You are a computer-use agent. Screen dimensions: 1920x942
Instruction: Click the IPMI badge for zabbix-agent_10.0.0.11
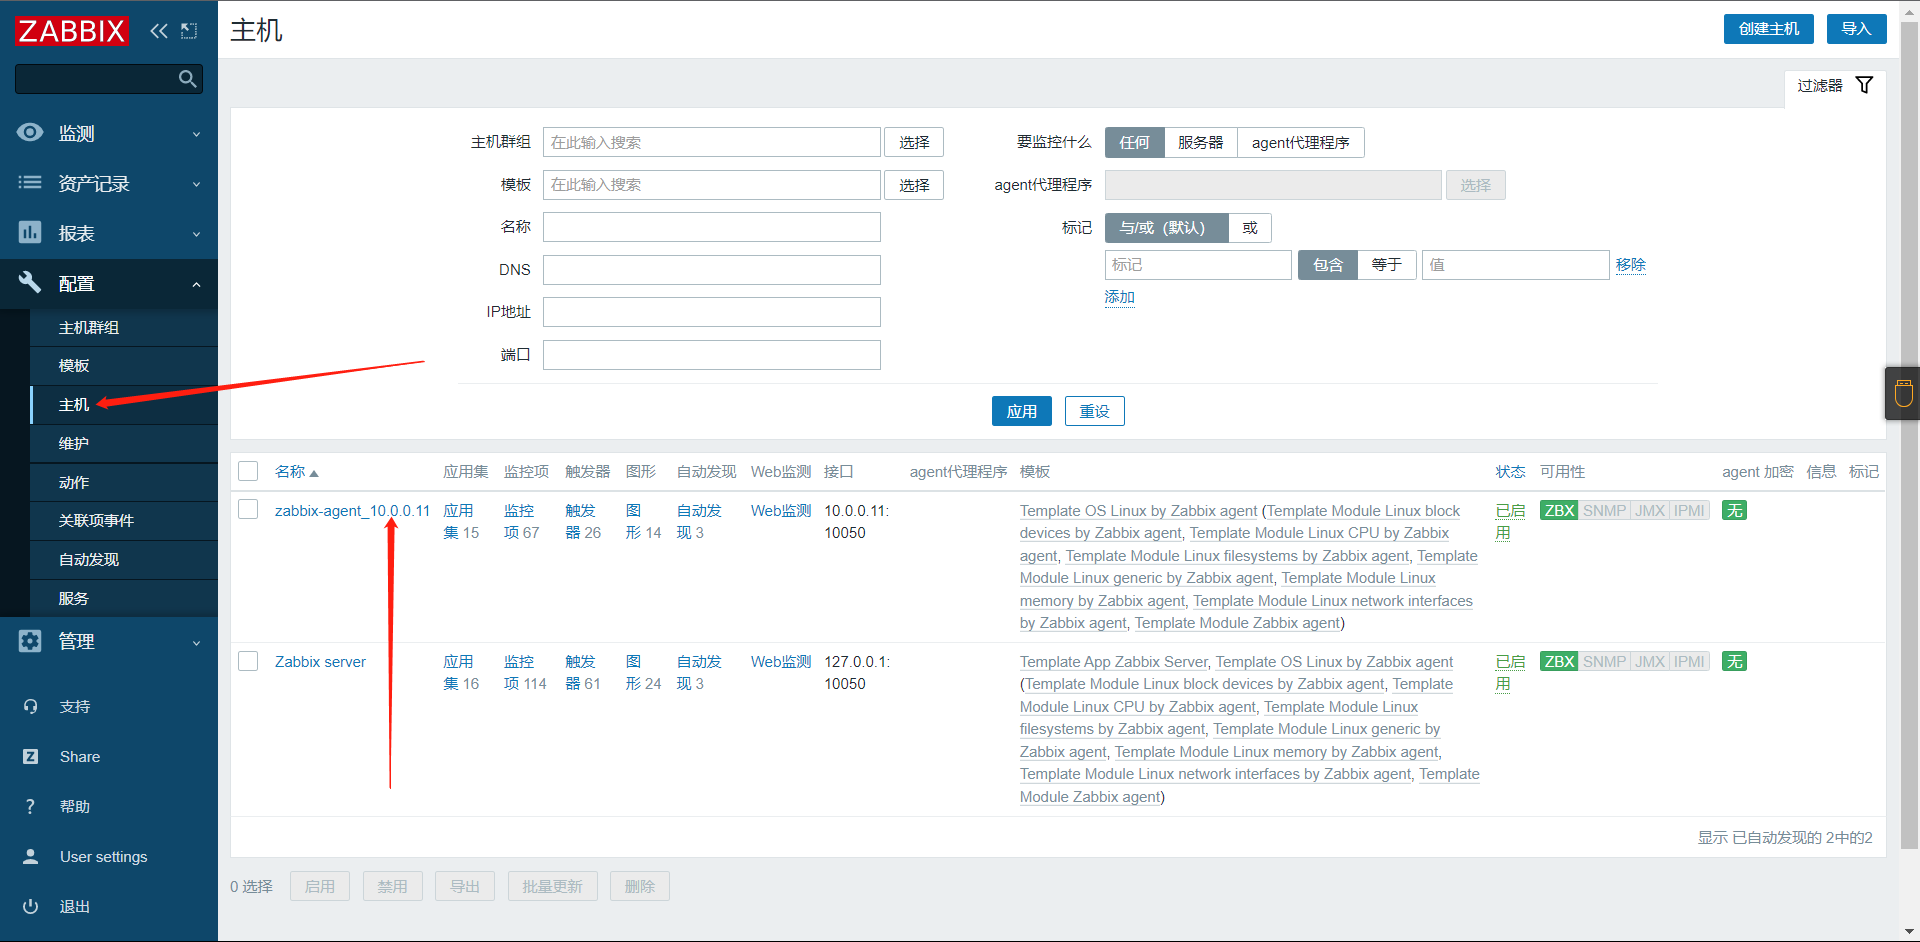[x=1689, y=511]
